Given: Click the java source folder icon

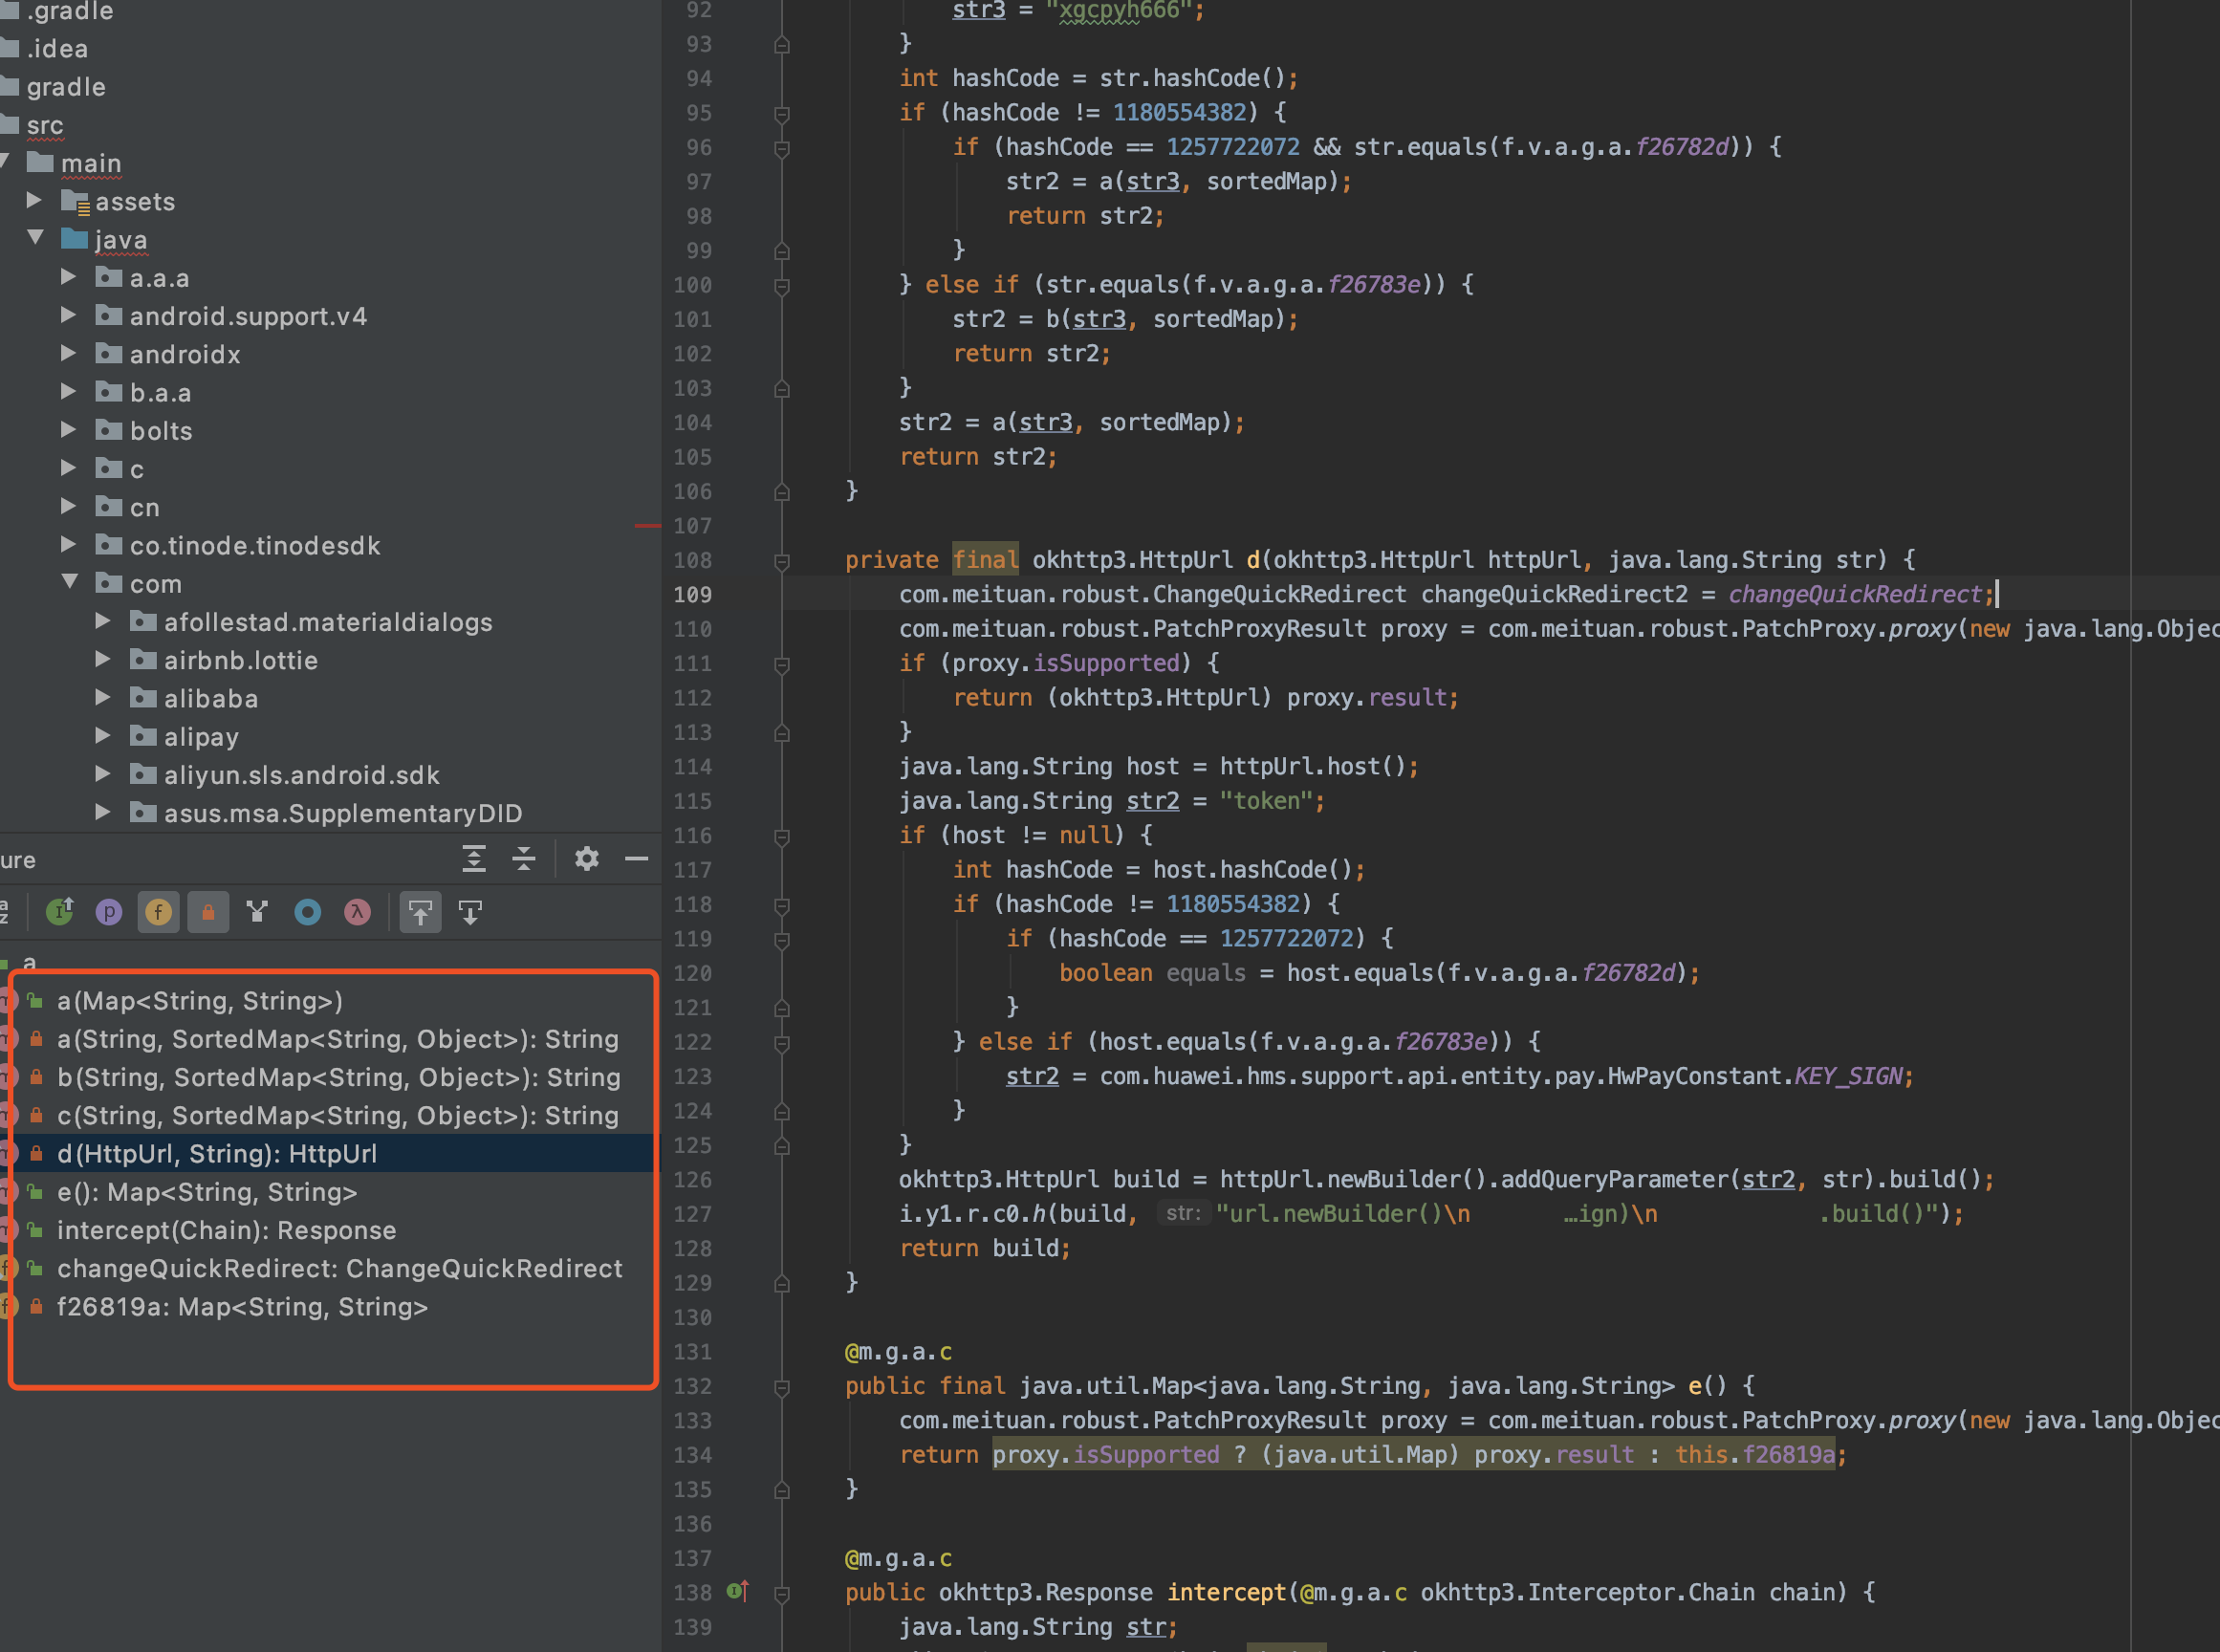Looking at the screenshot, I should pos(75,239).
